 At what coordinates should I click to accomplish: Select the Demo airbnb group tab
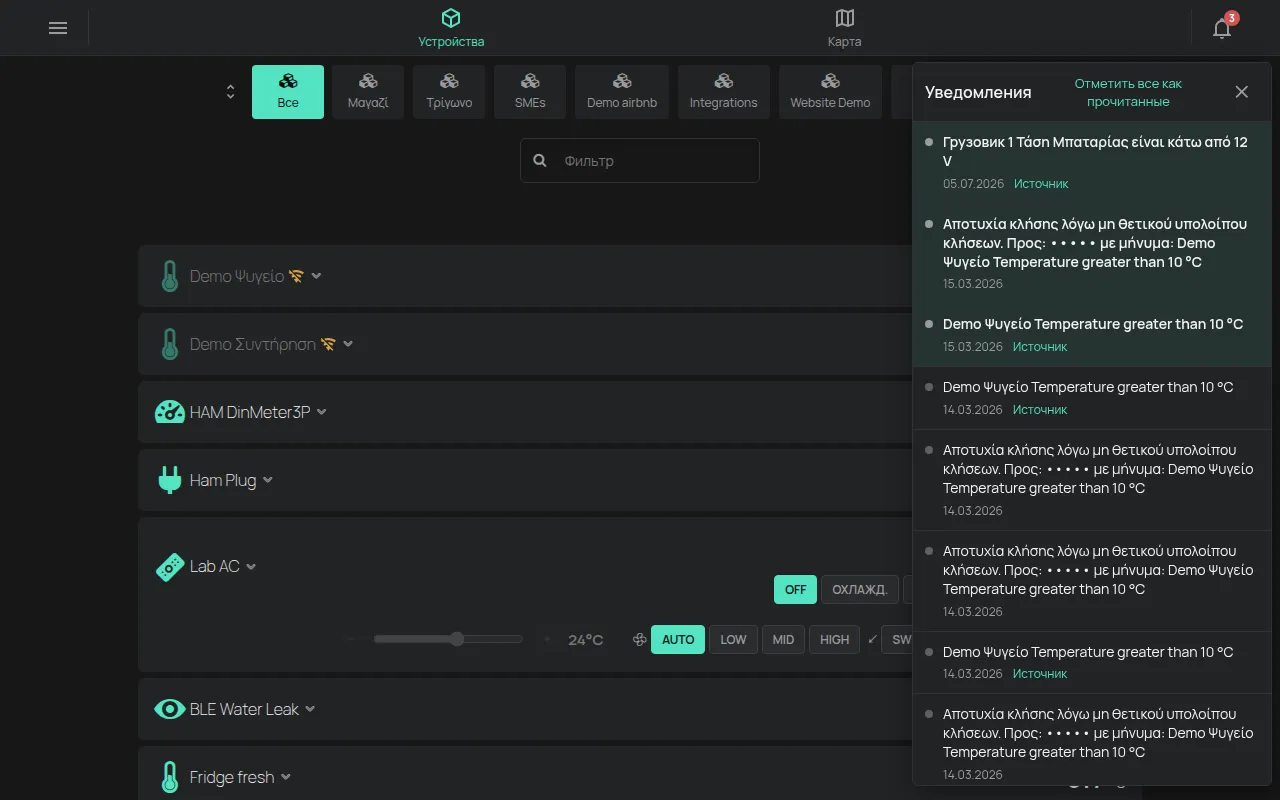point(622,92)
